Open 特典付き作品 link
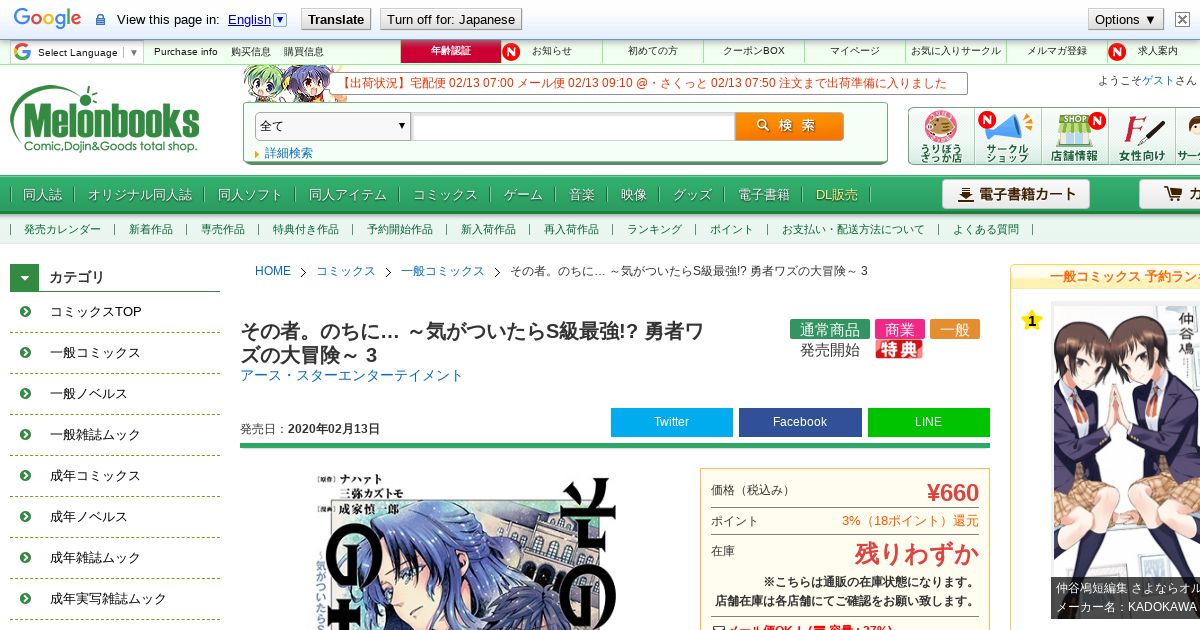The height and width of the screenshot is (630, 1200). pyautogui.click(x=306, y=229)
